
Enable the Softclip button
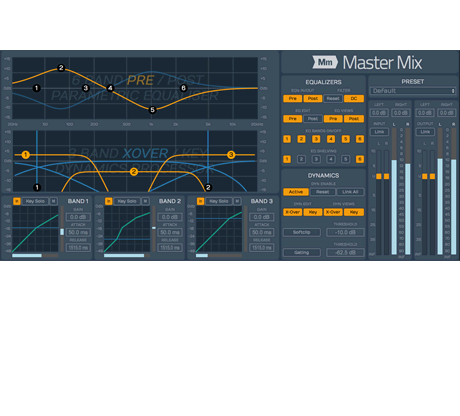point(302,232)
